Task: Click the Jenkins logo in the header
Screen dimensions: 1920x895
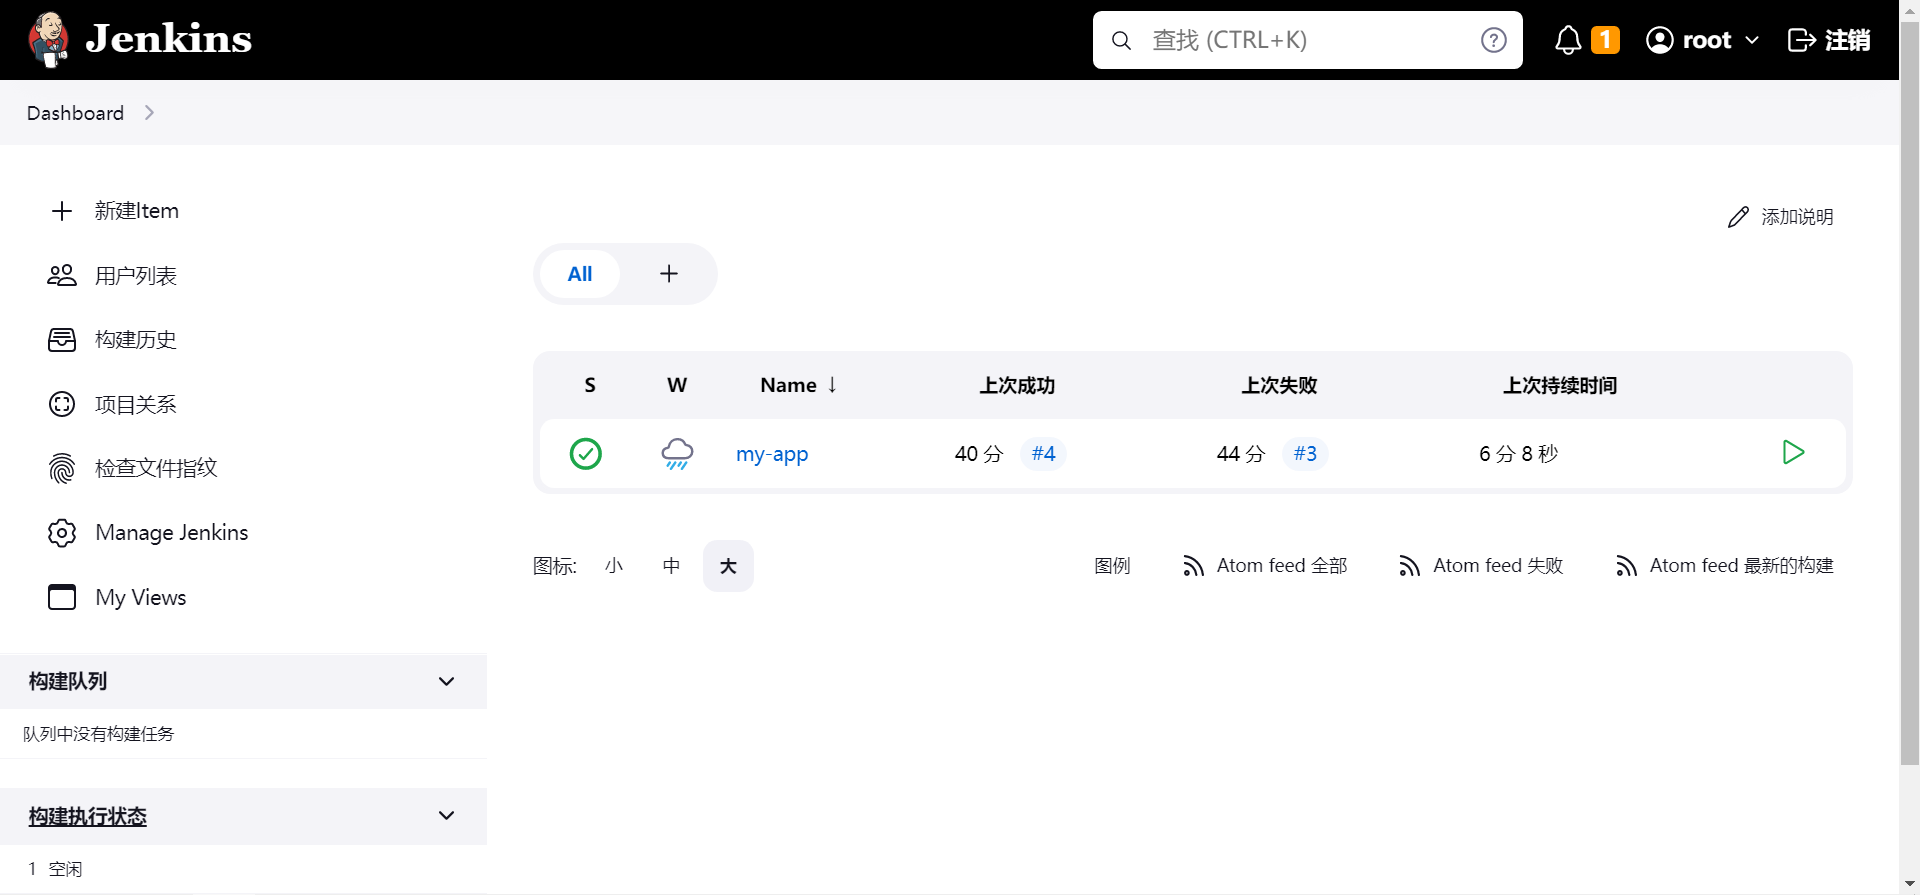Action: click(x=140, y=40)
